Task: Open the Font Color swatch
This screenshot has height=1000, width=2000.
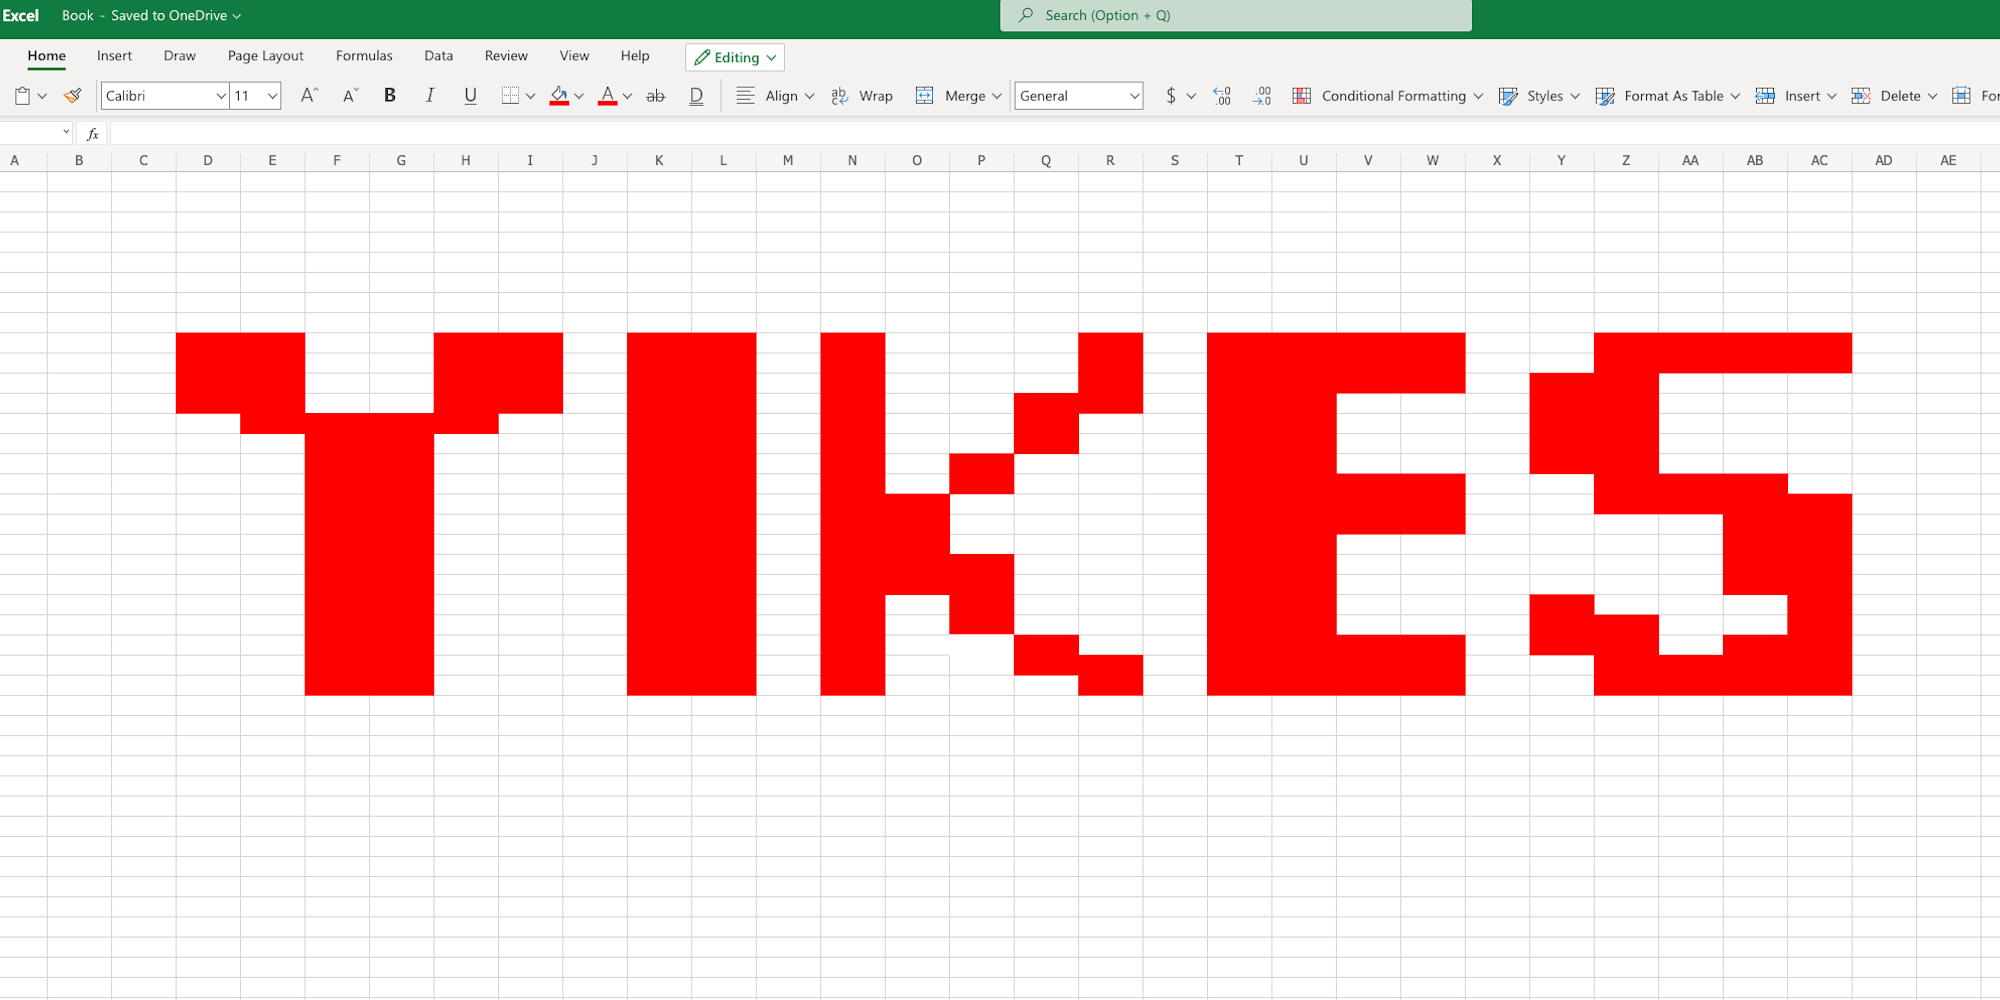Action: pos(607,95)
